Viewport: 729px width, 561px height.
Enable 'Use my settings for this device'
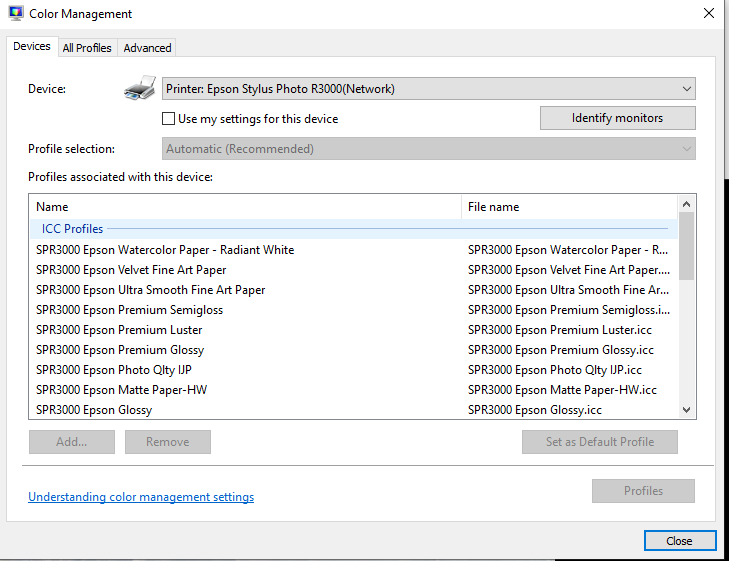(169, 119)
